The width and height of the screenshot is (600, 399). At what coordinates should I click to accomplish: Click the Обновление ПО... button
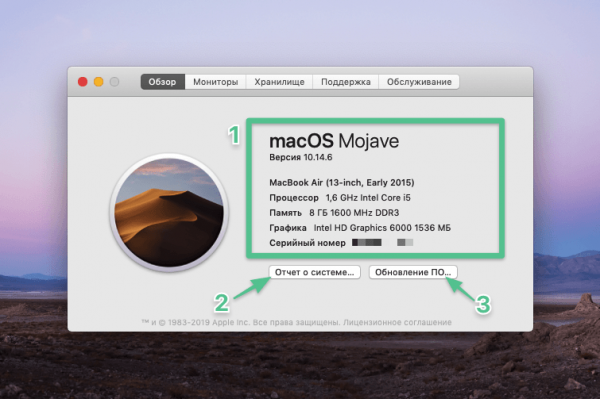413,272
